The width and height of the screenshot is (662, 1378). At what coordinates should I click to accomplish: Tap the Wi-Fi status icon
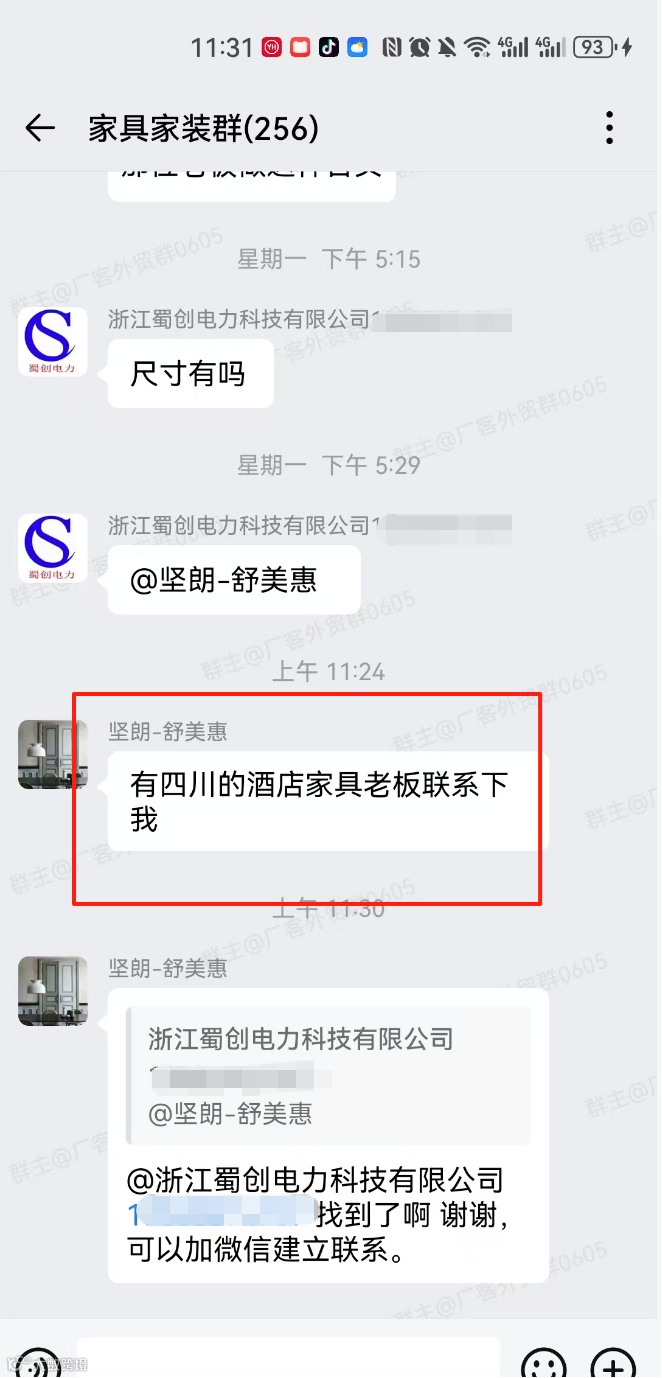(x=477, y=47)
